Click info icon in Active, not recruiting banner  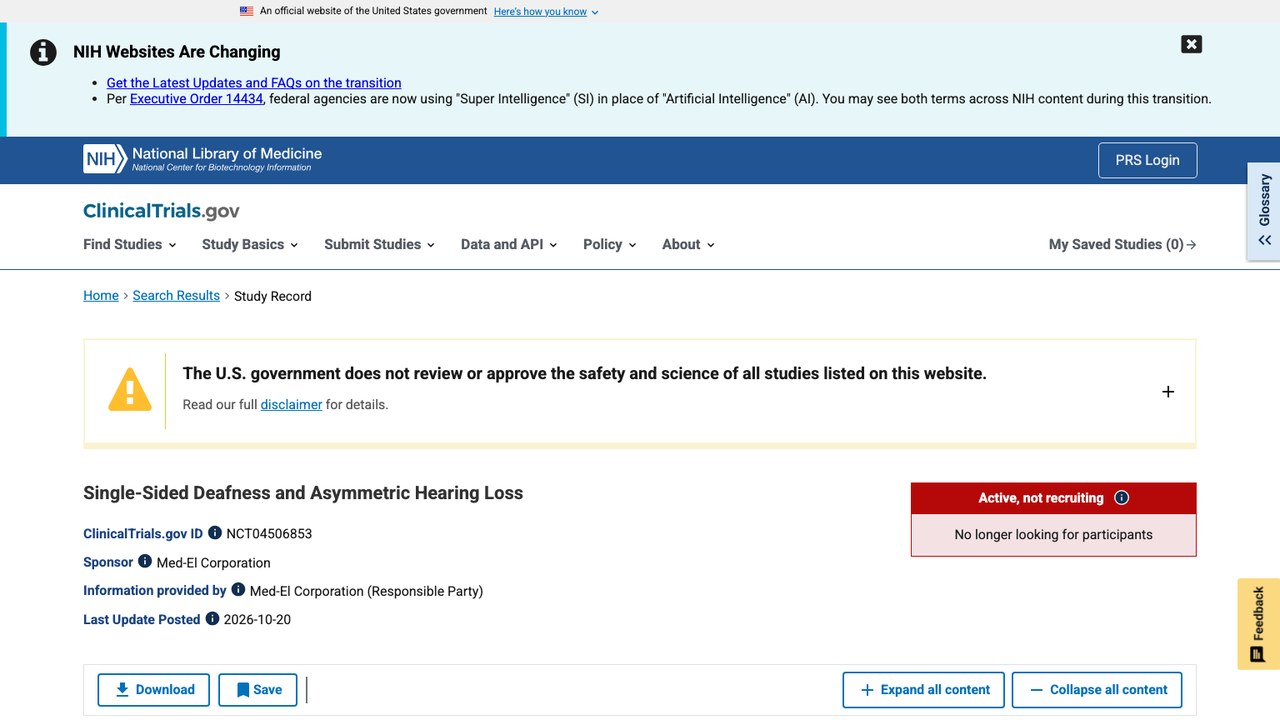tap(1122, 498)
